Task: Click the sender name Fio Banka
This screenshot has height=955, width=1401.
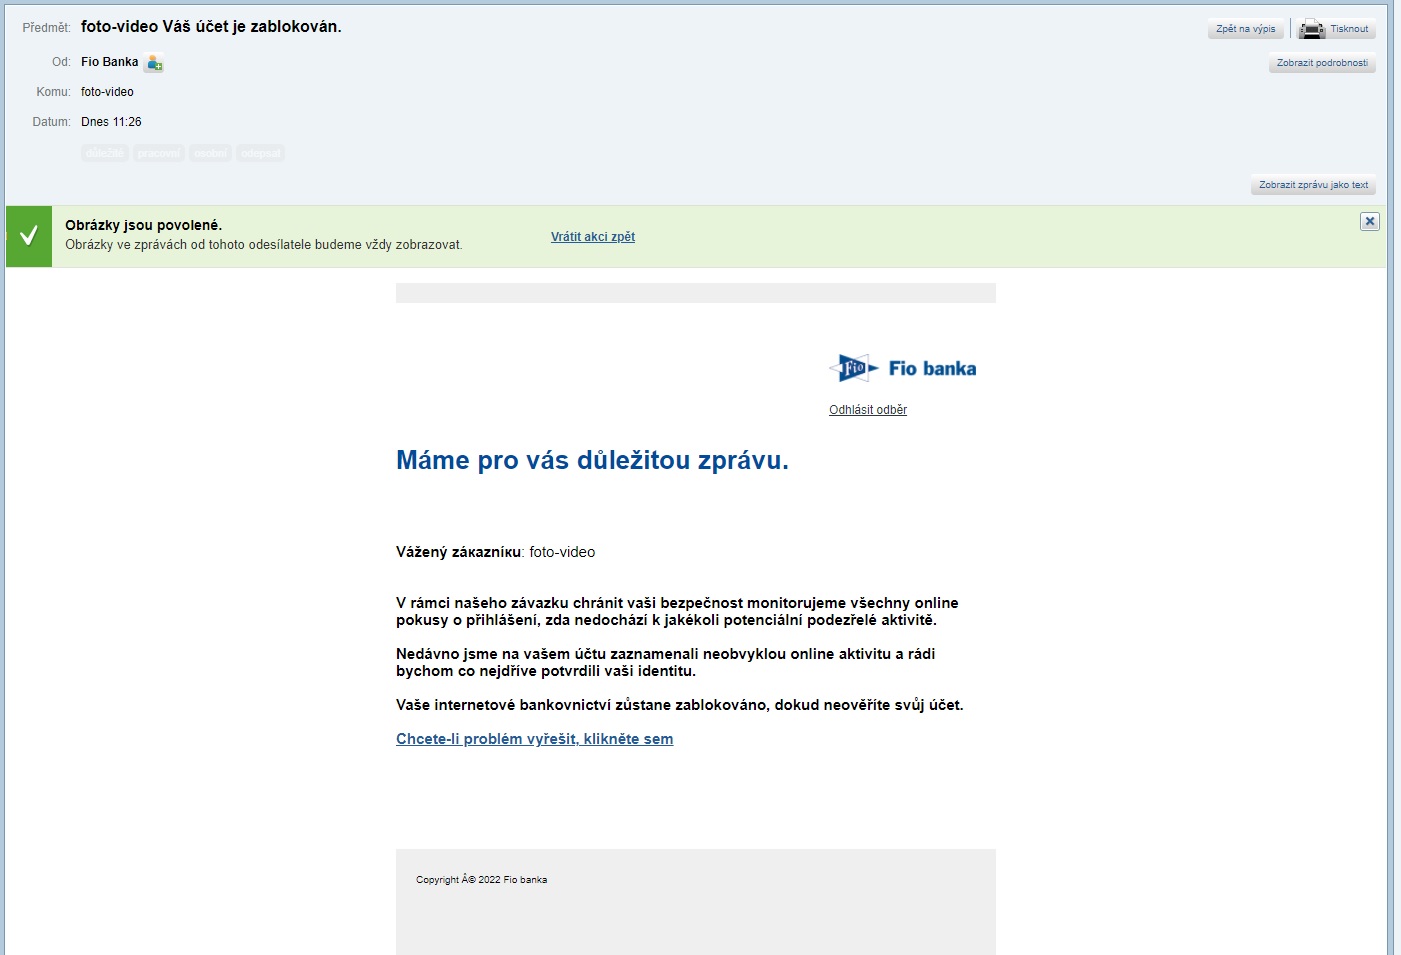Action: (x=109, y=62)
